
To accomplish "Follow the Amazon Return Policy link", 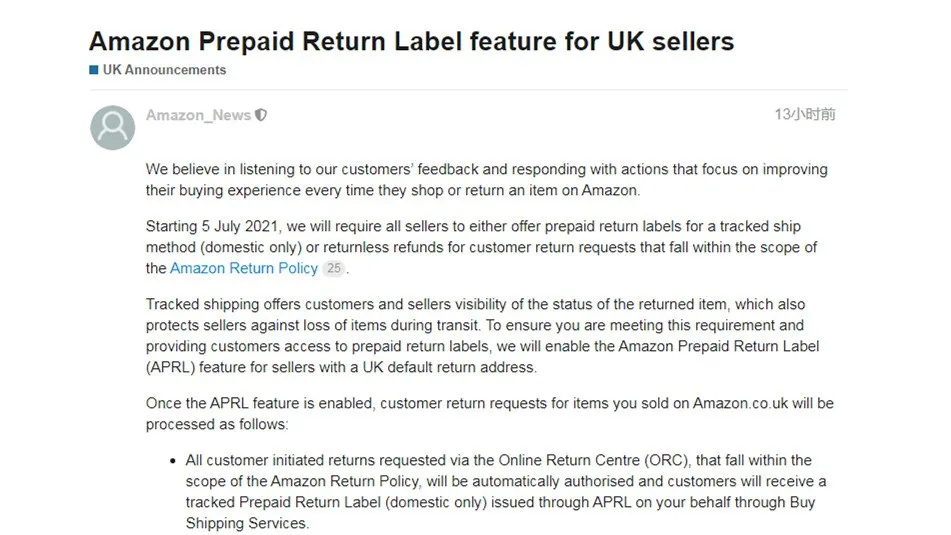I will pos(244,268).
